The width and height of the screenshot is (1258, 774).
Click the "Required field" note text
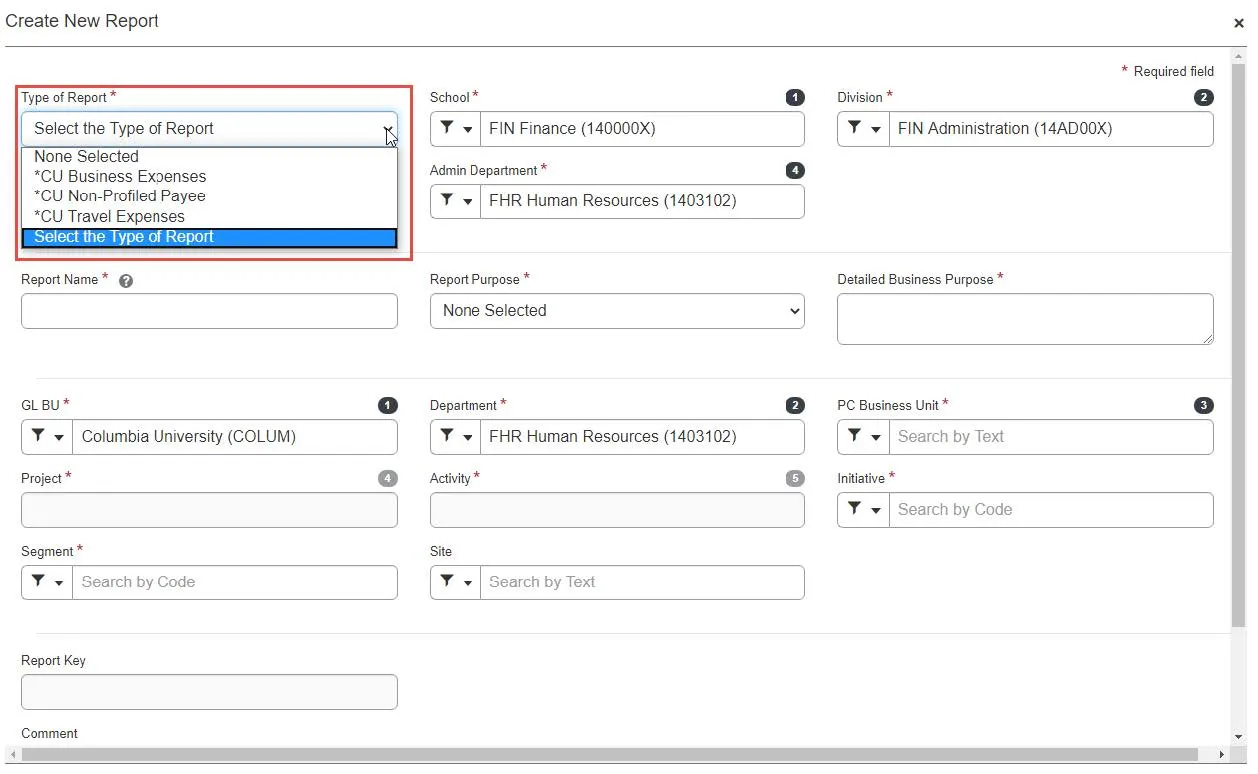1174,72
